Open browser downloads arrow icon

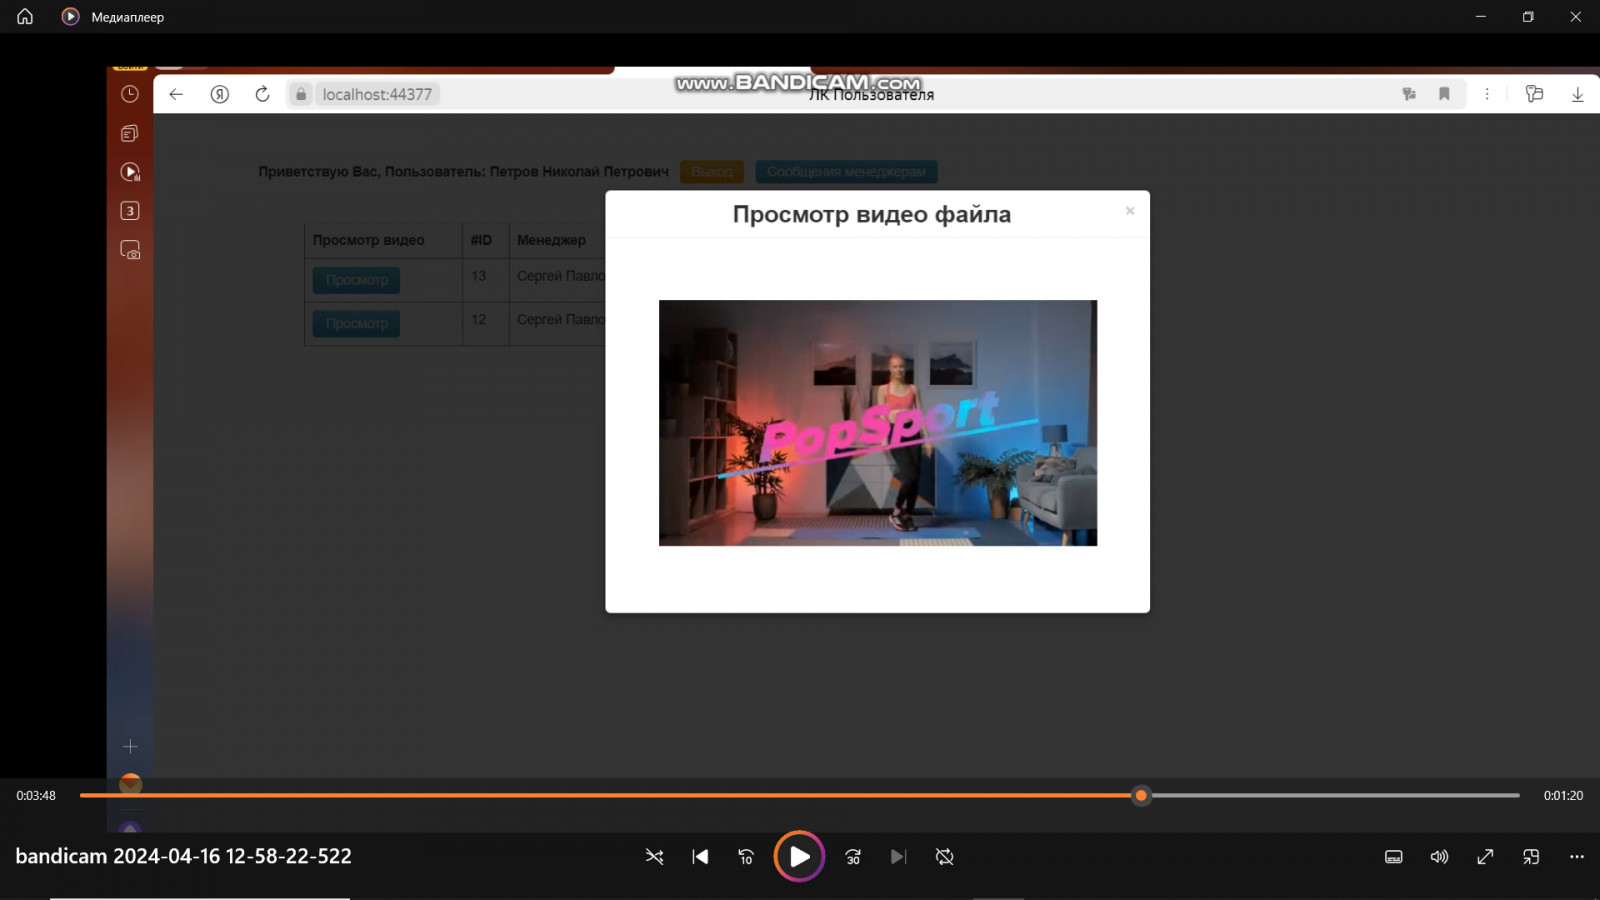pyautogui.click(x=1577, y=94)
